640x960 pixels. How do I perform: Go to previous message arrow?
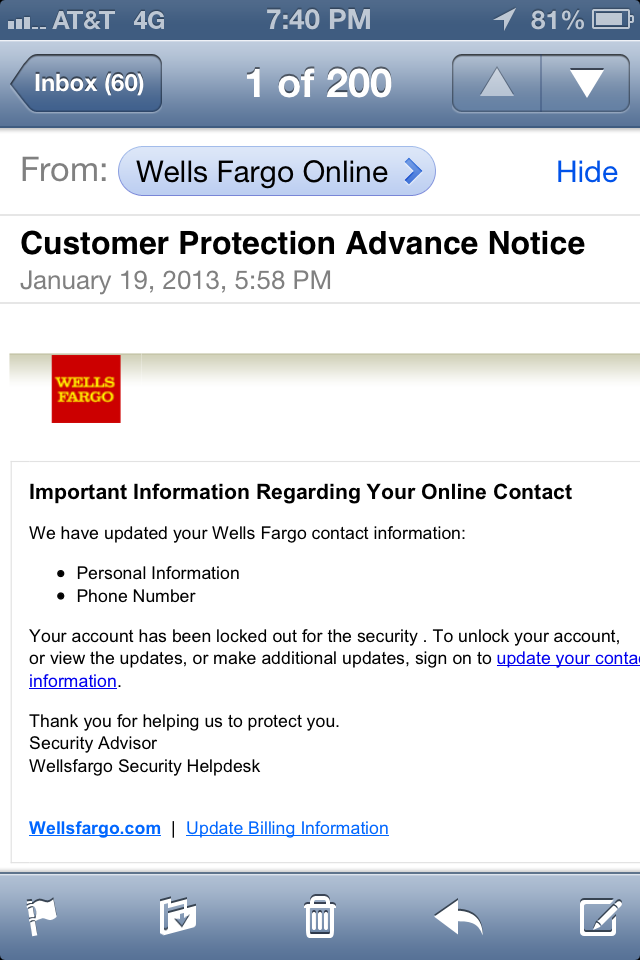pos(497,83)
